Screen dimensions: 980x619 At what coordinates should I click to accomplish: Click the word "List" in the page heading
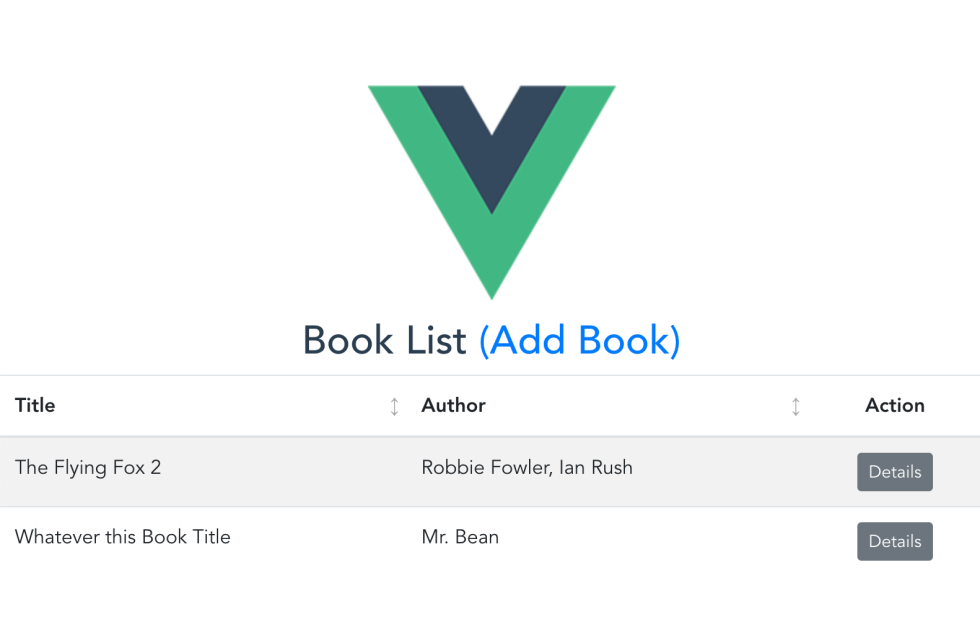coord(436,341)
